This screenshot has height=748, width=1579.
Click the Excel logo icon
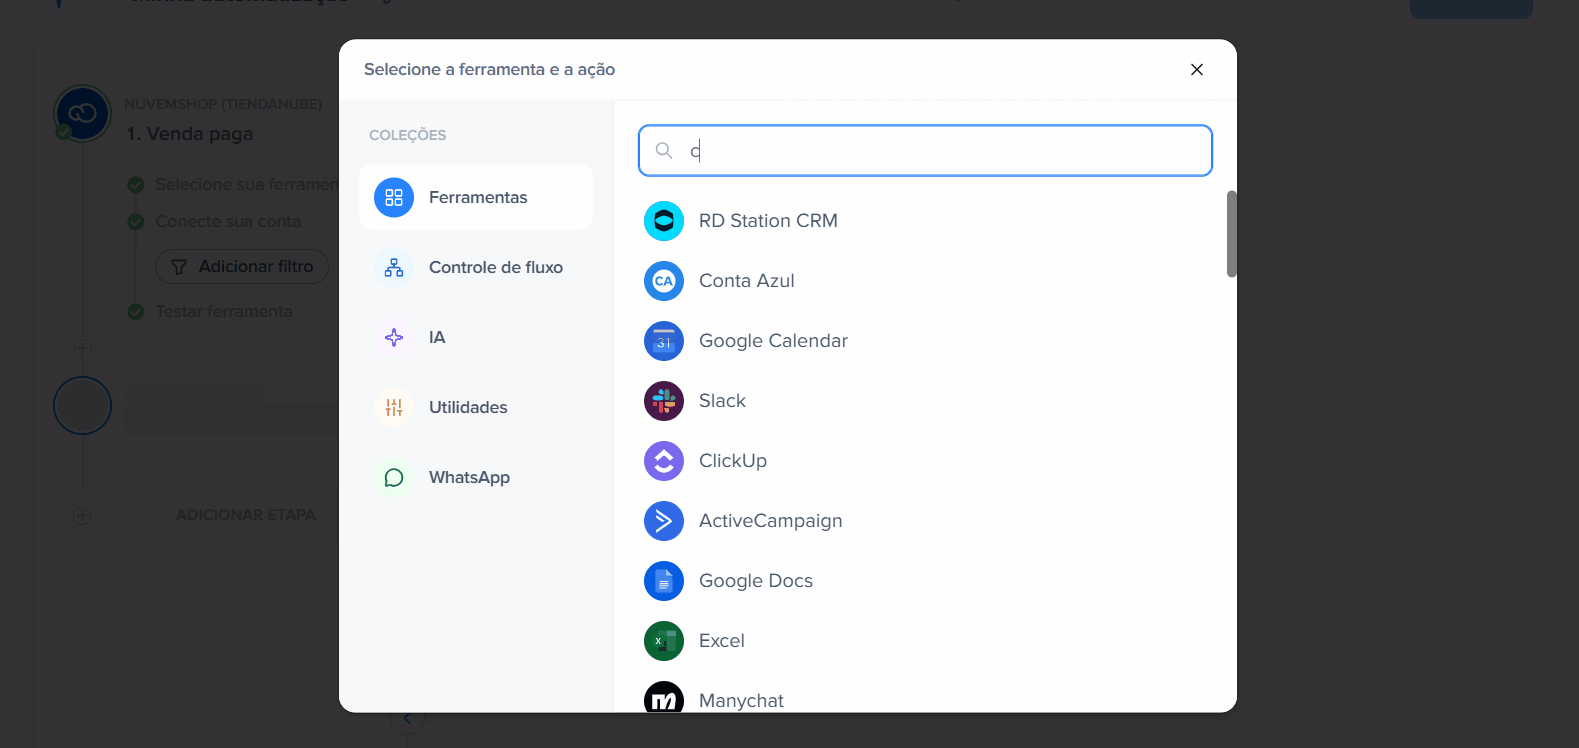click(x=664, y=641)
